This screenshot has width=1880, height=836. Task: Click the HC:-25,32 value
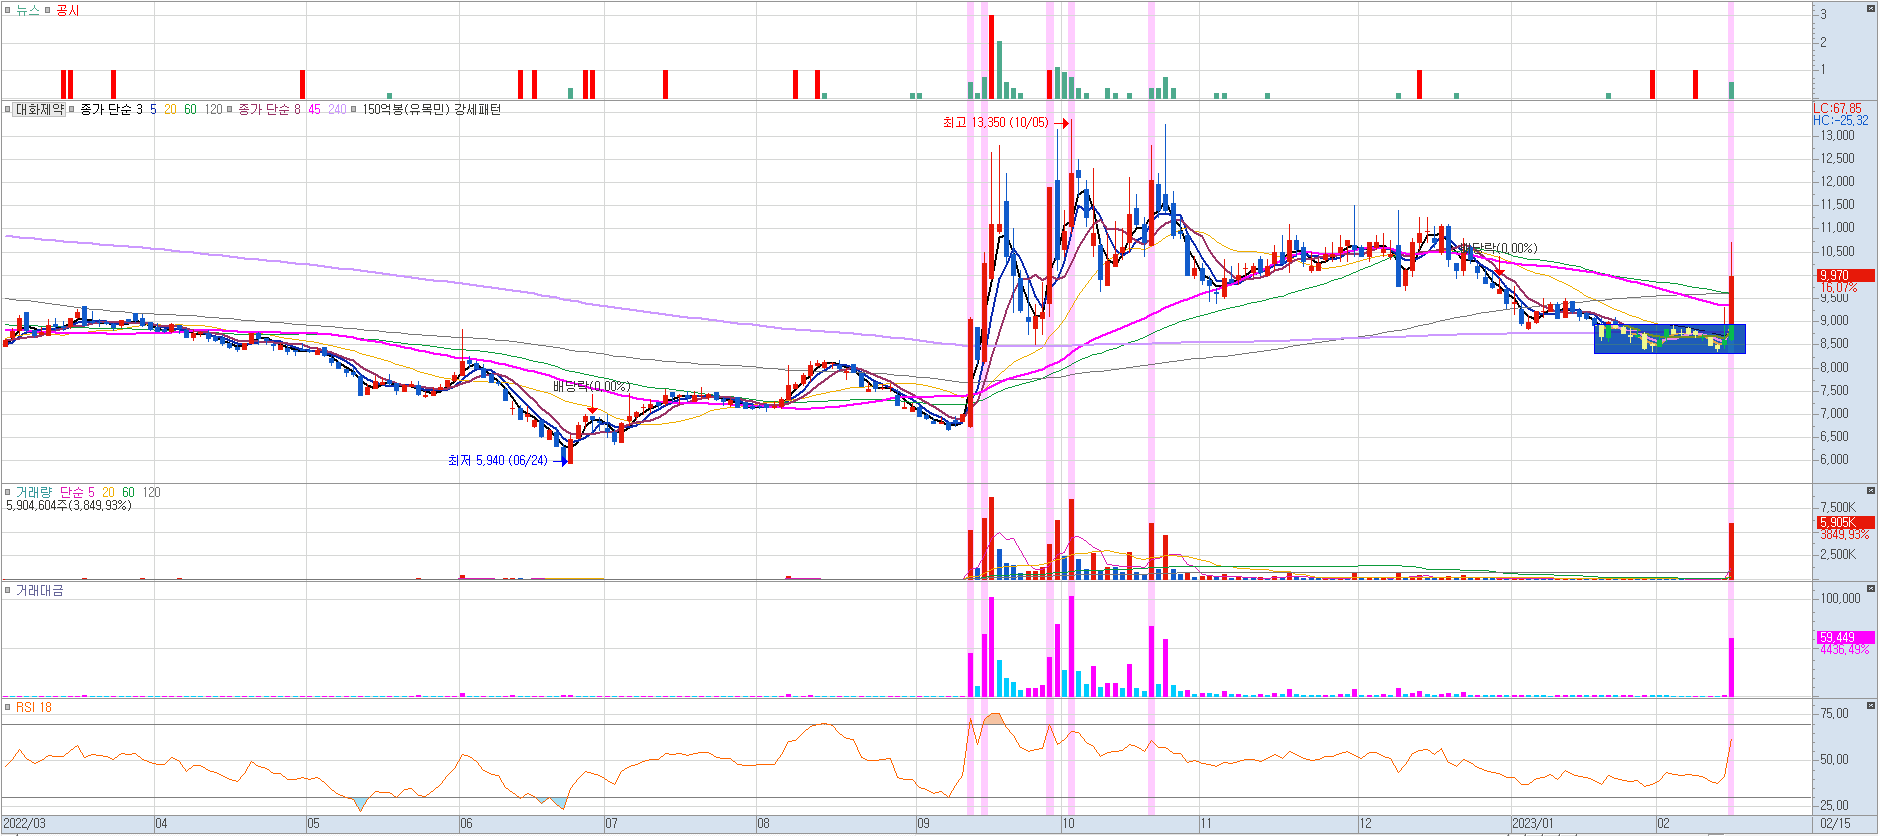coord(1841,120)
